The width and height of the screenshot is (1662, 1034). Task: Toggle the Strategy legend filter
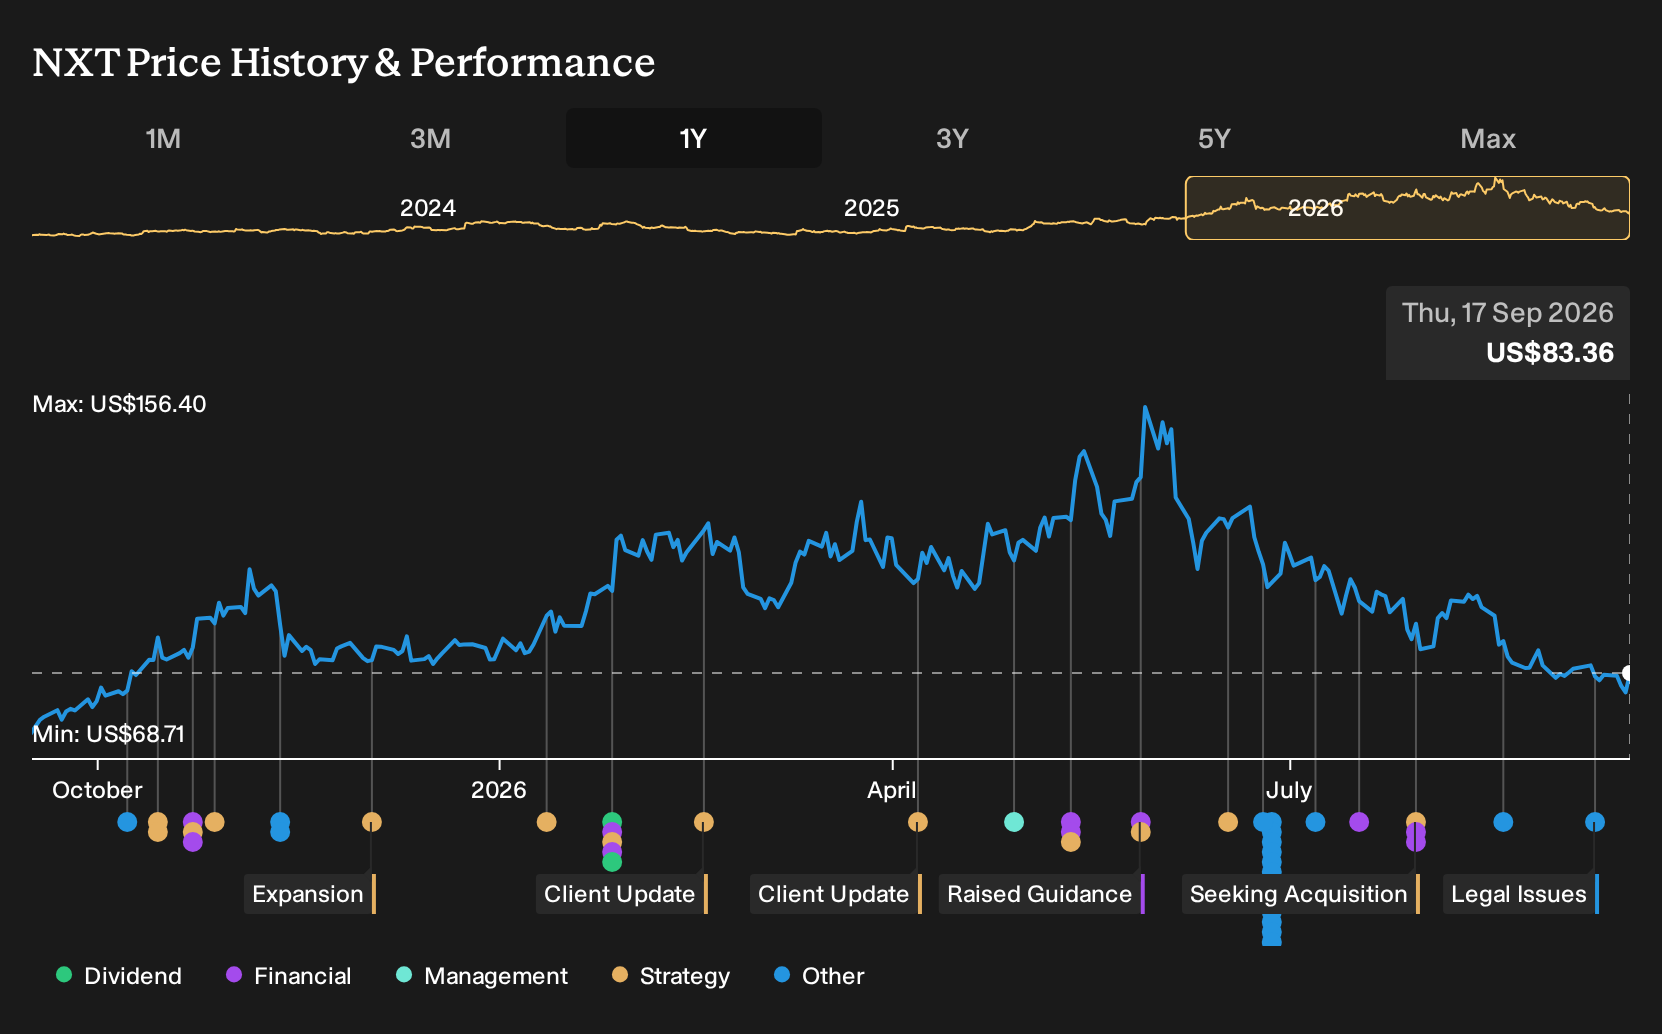[x=671, y=976]
